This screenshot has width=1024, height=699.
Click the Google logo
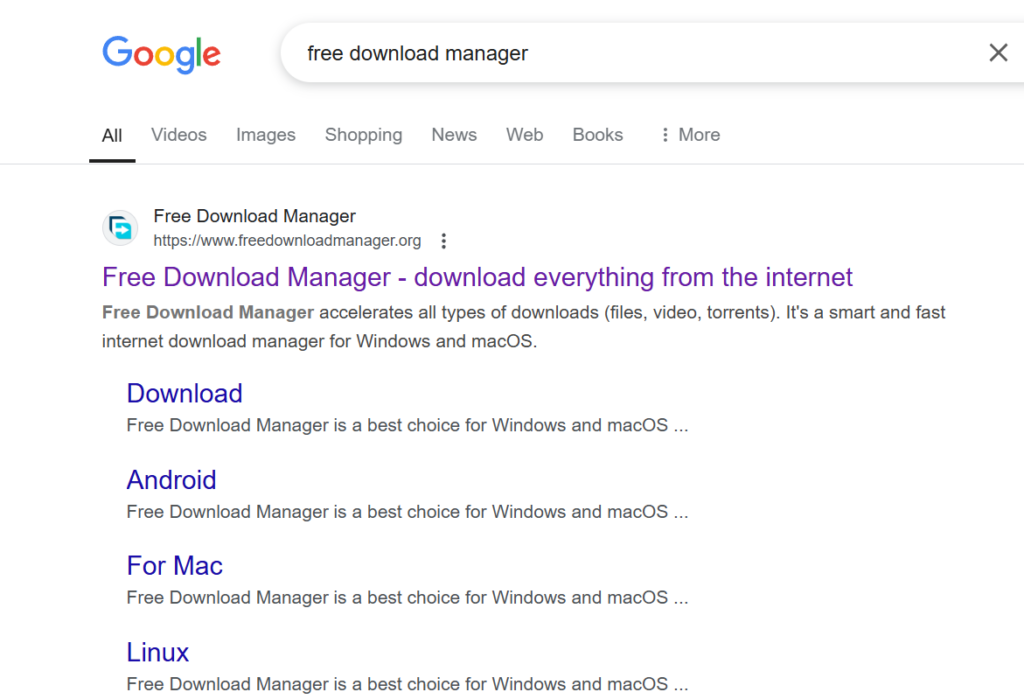point(161,54)
